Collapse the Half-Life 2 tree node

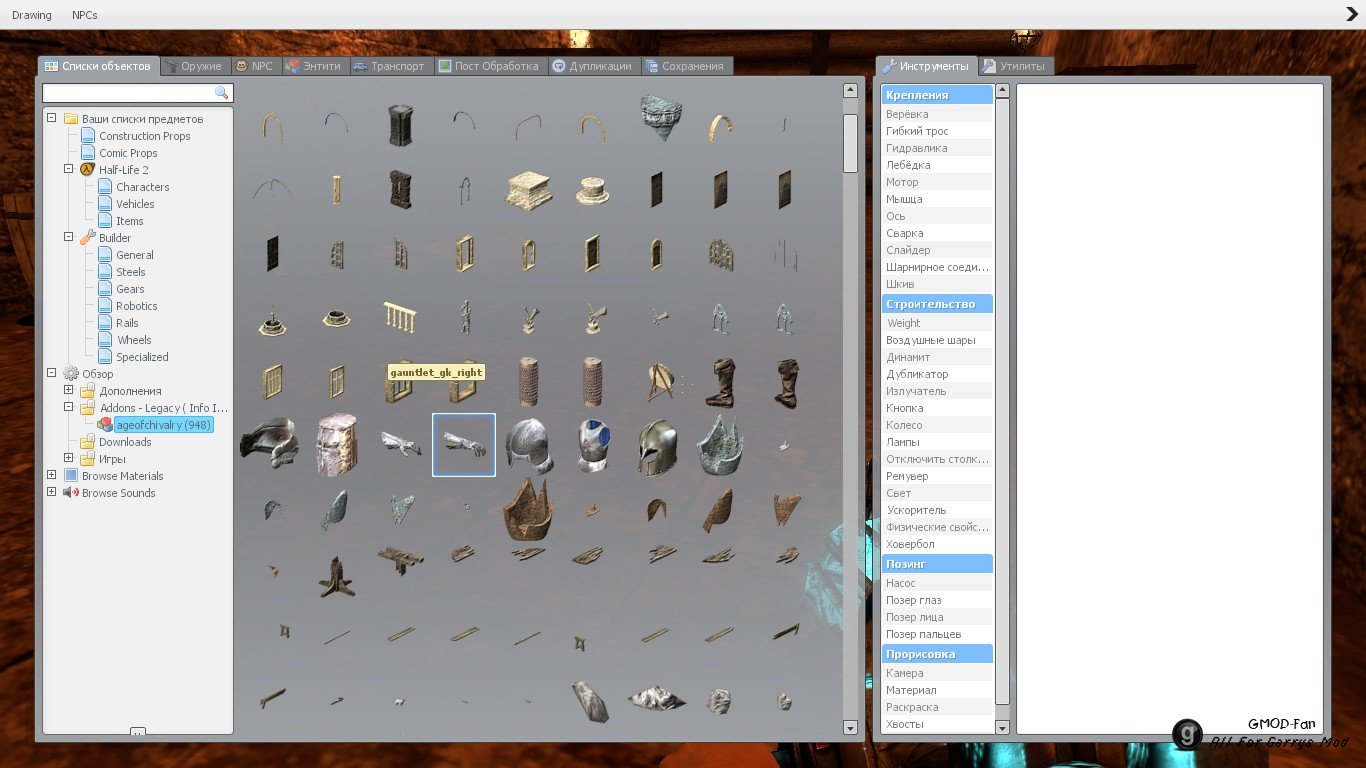(69, 169)
